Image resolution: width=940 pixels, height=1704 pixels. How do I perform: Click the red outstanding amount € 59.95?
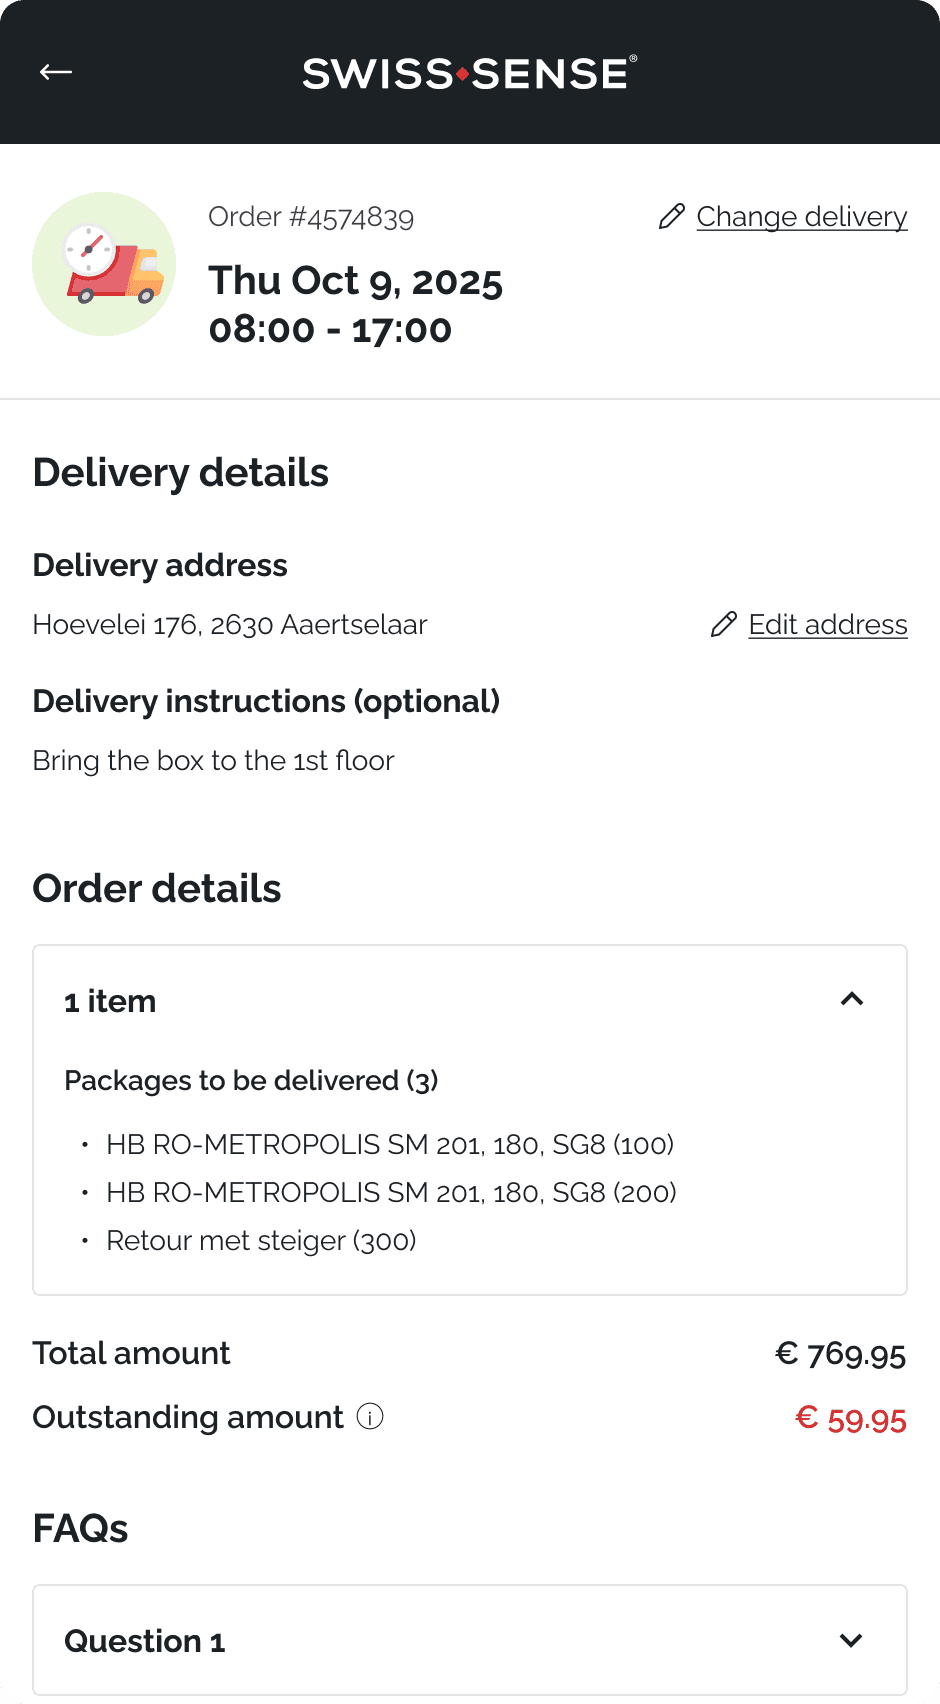(851, 1419)
